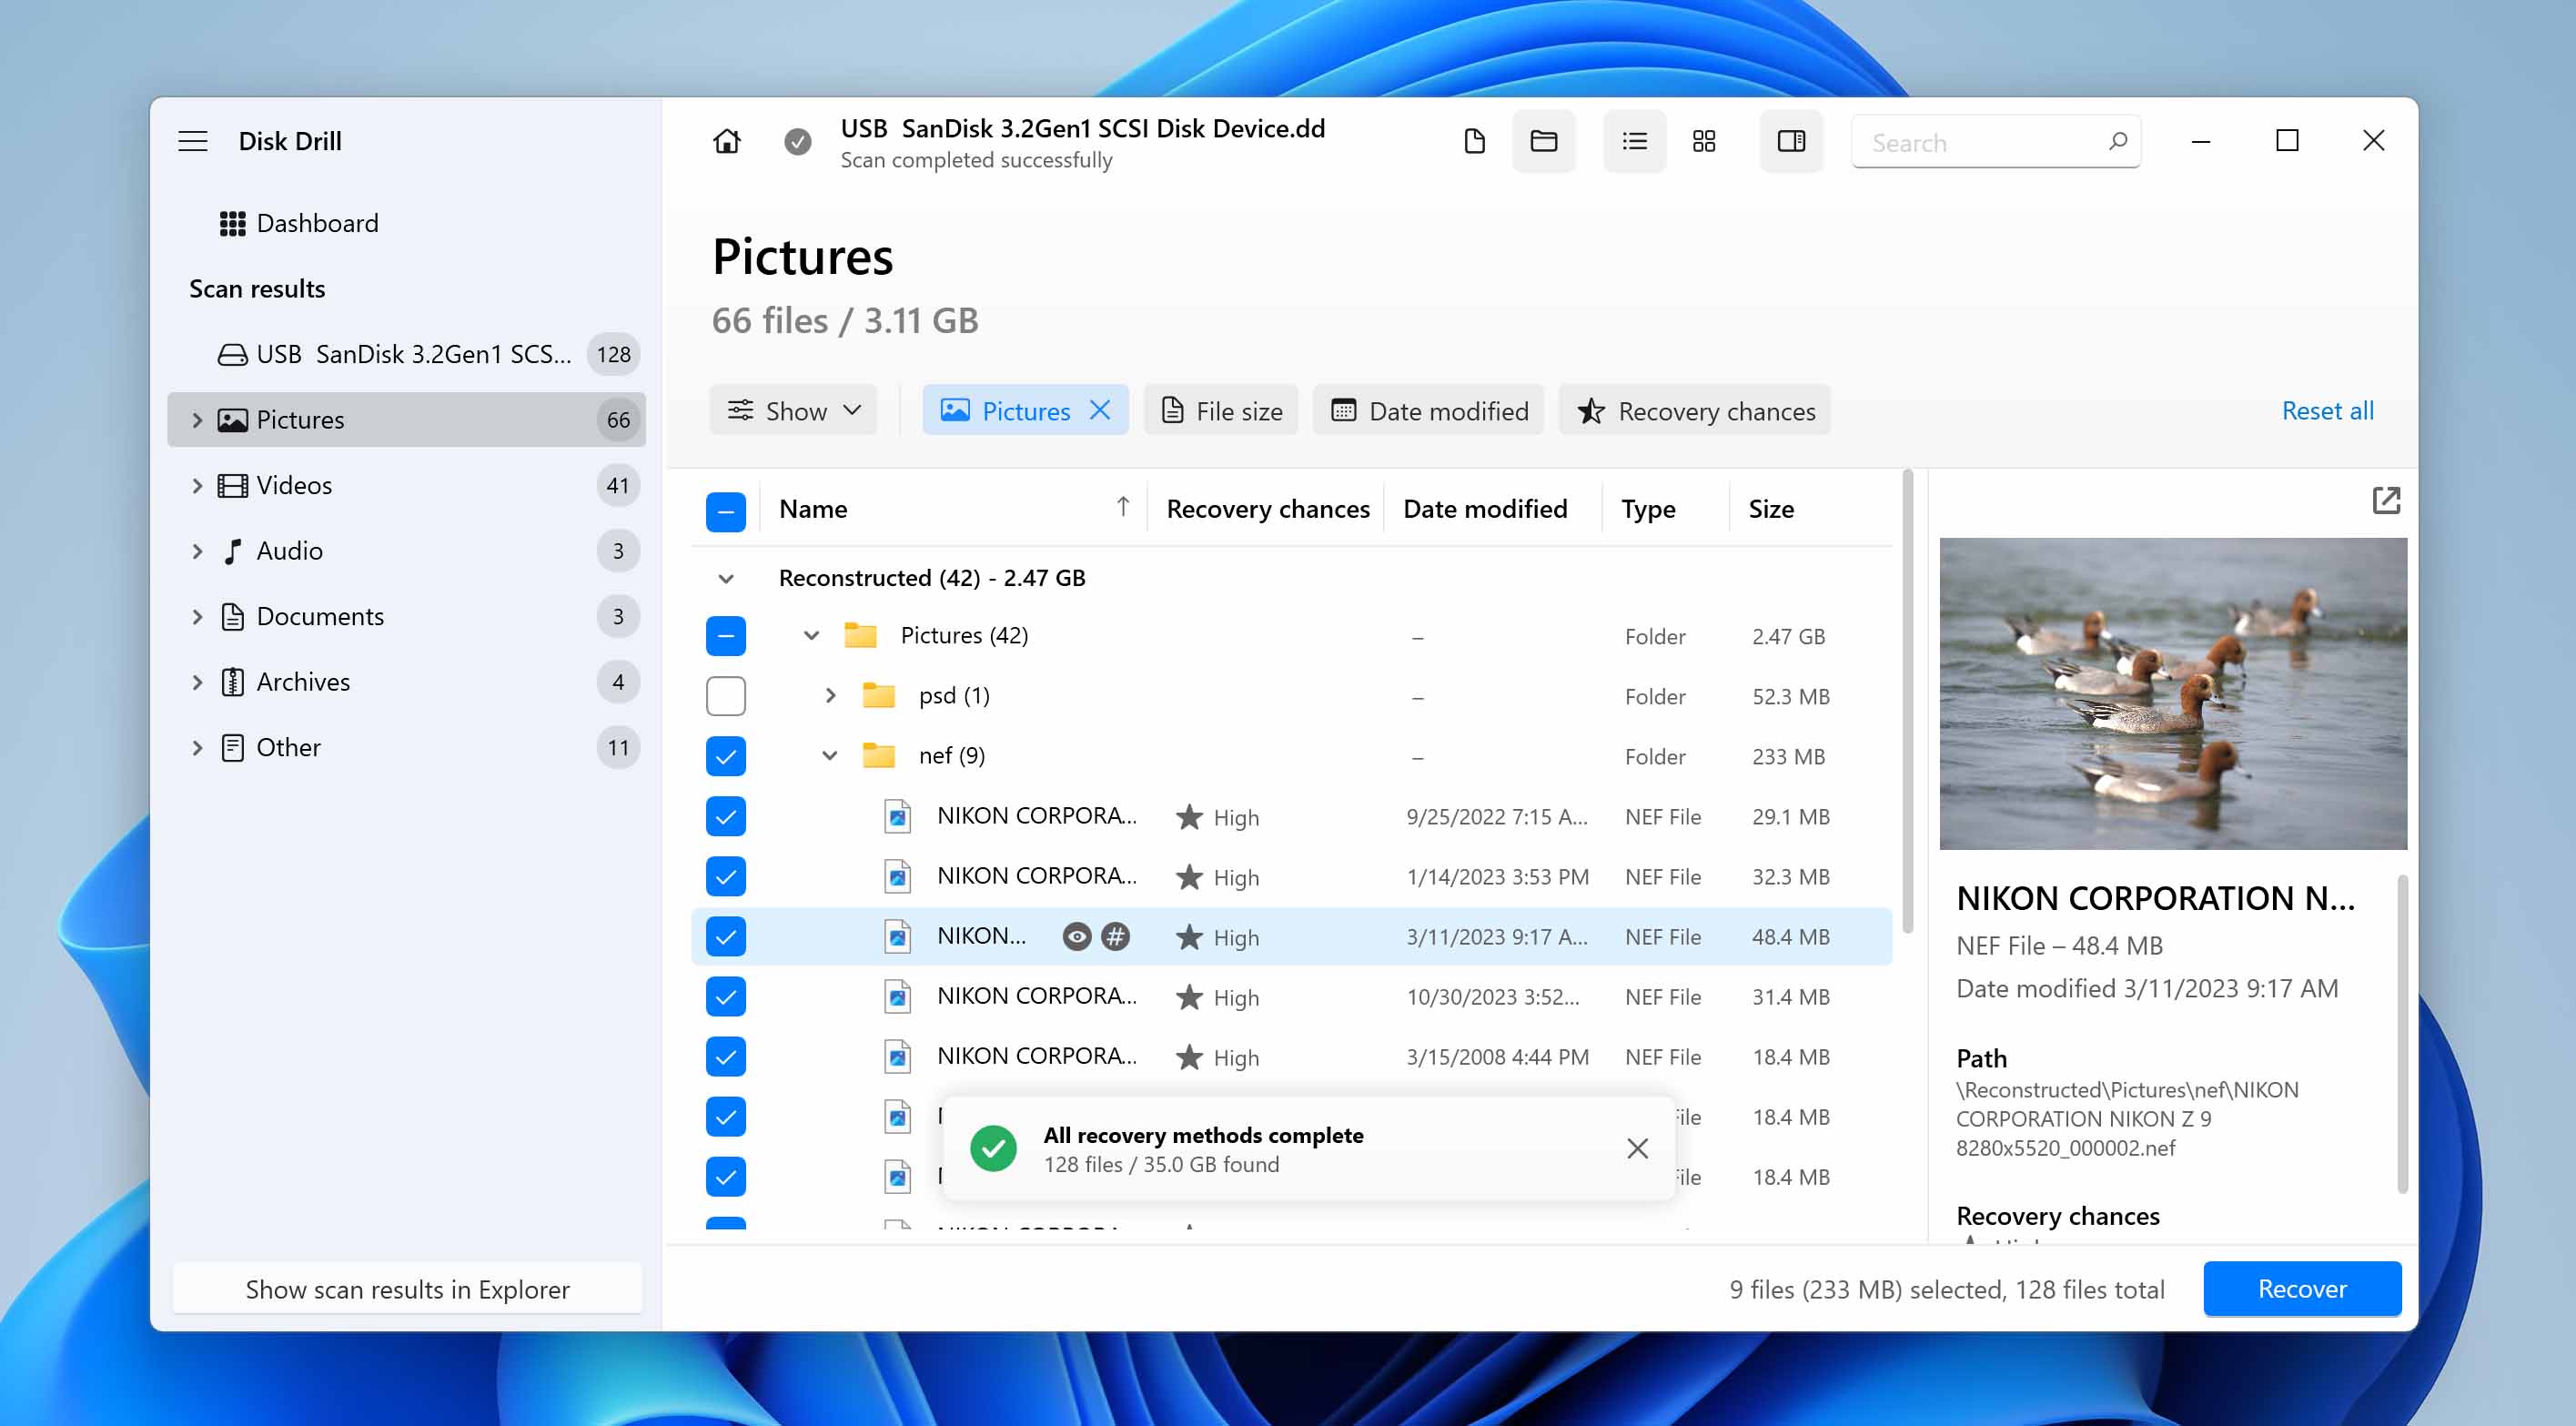Uncheck the 31.4 MB NEF file checkbox
The height and width of the screenshot is (1426, 2576).
[725, 996]
